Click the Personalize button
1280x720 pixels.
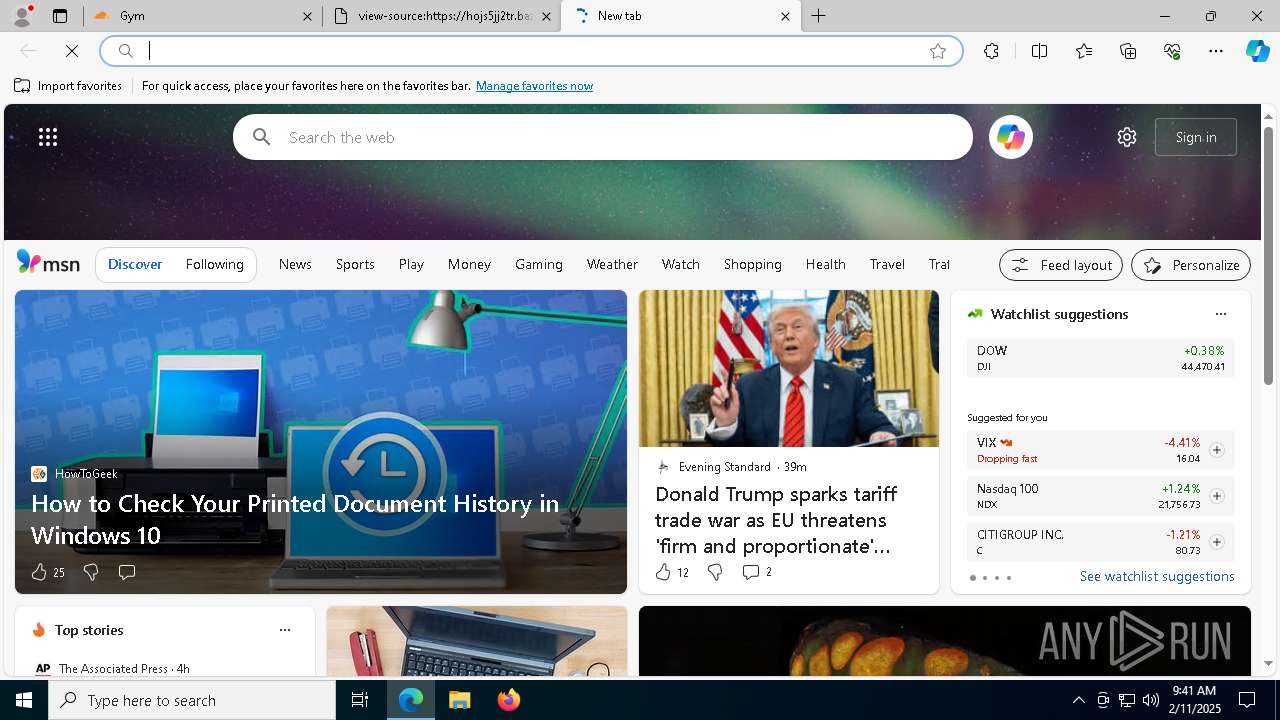(1191, 265)
